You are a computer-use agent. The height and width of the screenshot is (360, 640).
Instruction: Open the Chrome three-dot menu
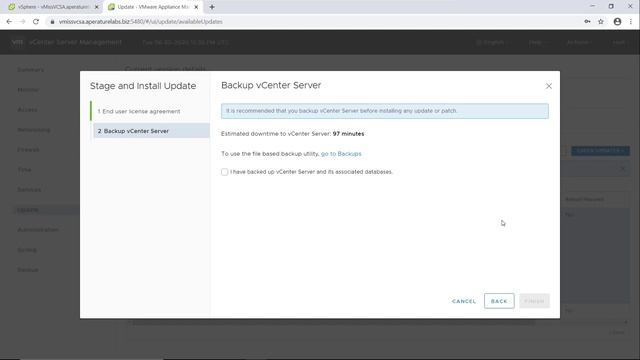(631, 22)
